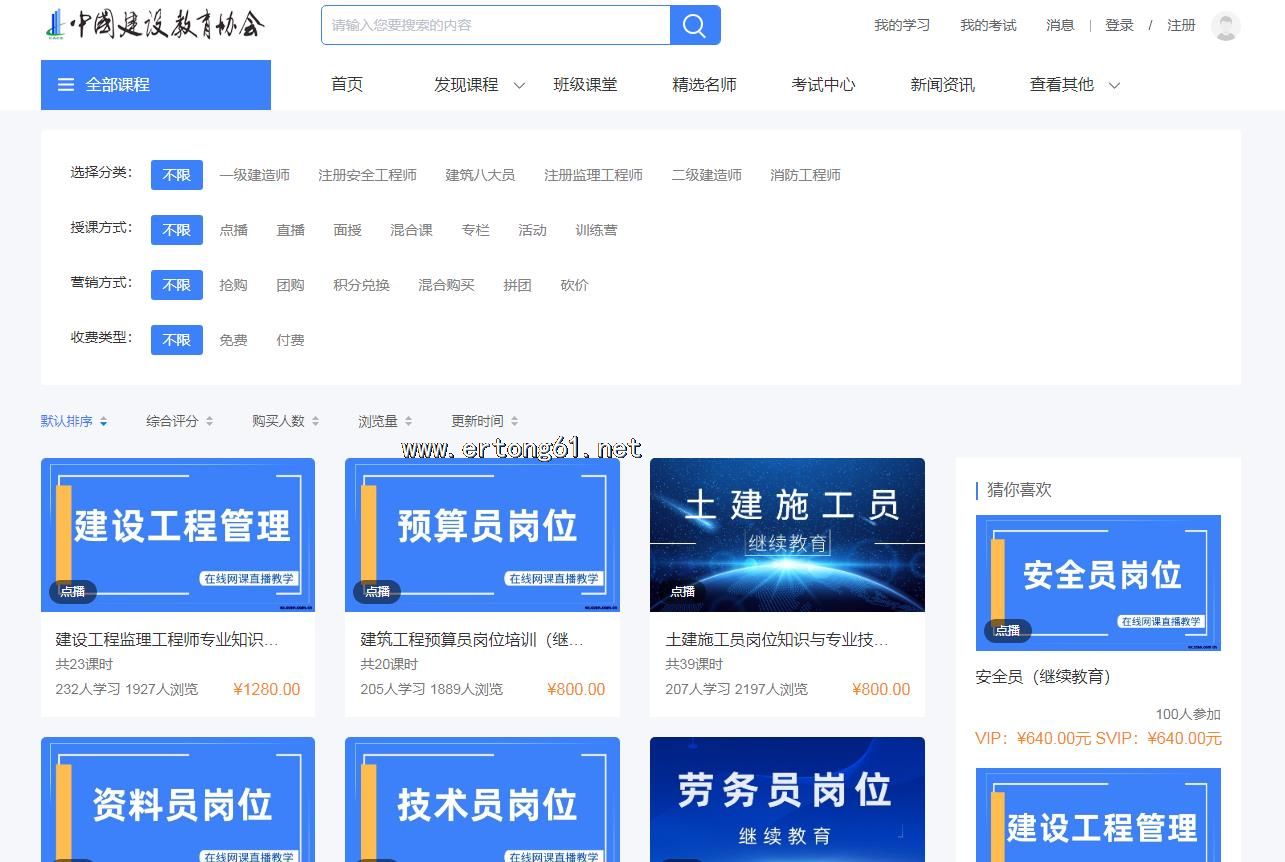Select 直播 under 授课方式 filter

[290, 230]
